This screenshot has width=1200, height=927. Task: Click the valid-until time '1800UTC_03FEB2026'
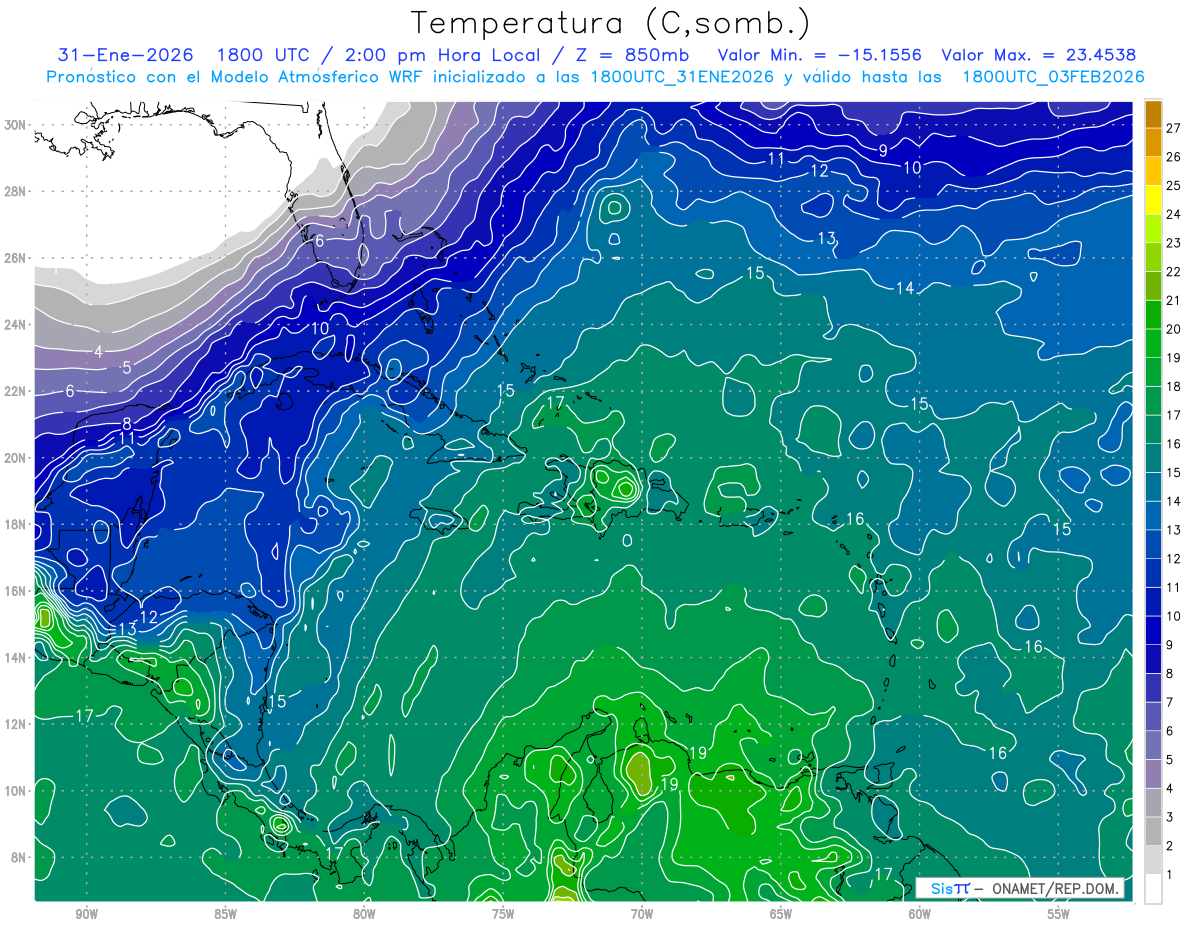[1053, 76]
